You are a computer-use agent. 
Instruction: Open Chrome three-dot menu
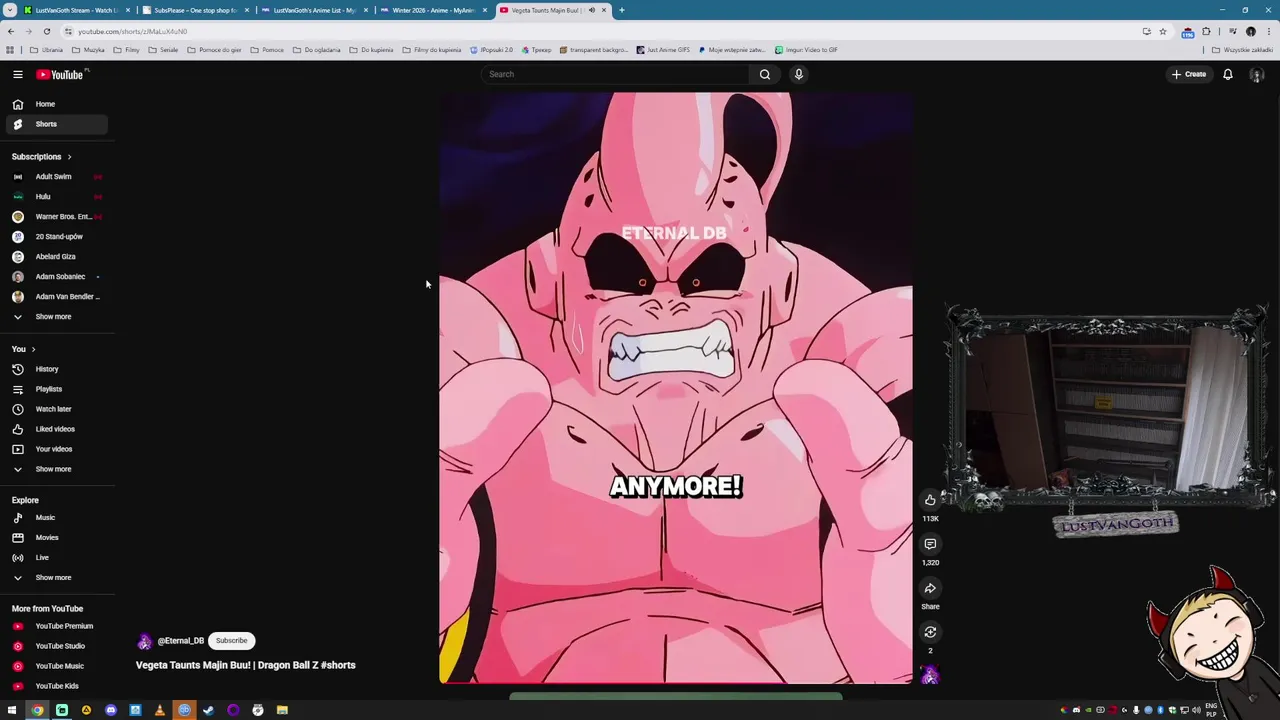(1268, 31)
